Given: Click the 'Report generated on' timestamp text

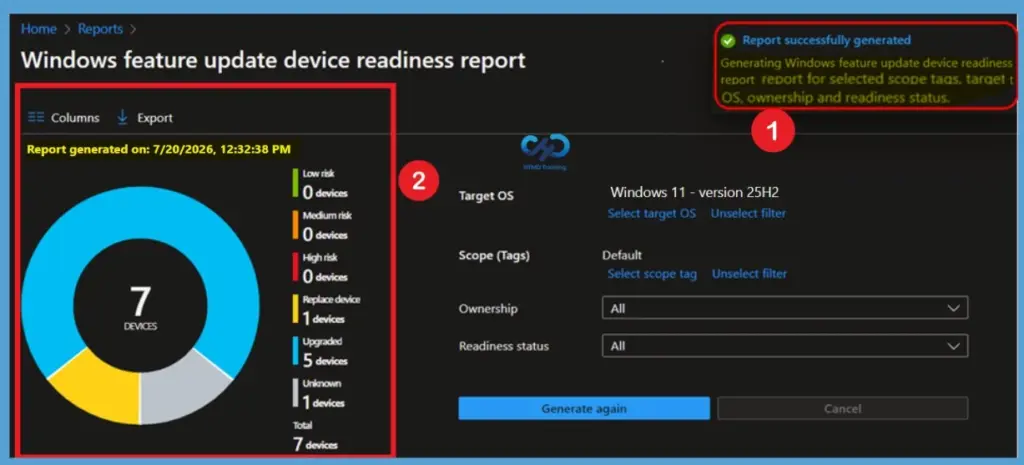Looking at the screenshot, I should [159, 150].
